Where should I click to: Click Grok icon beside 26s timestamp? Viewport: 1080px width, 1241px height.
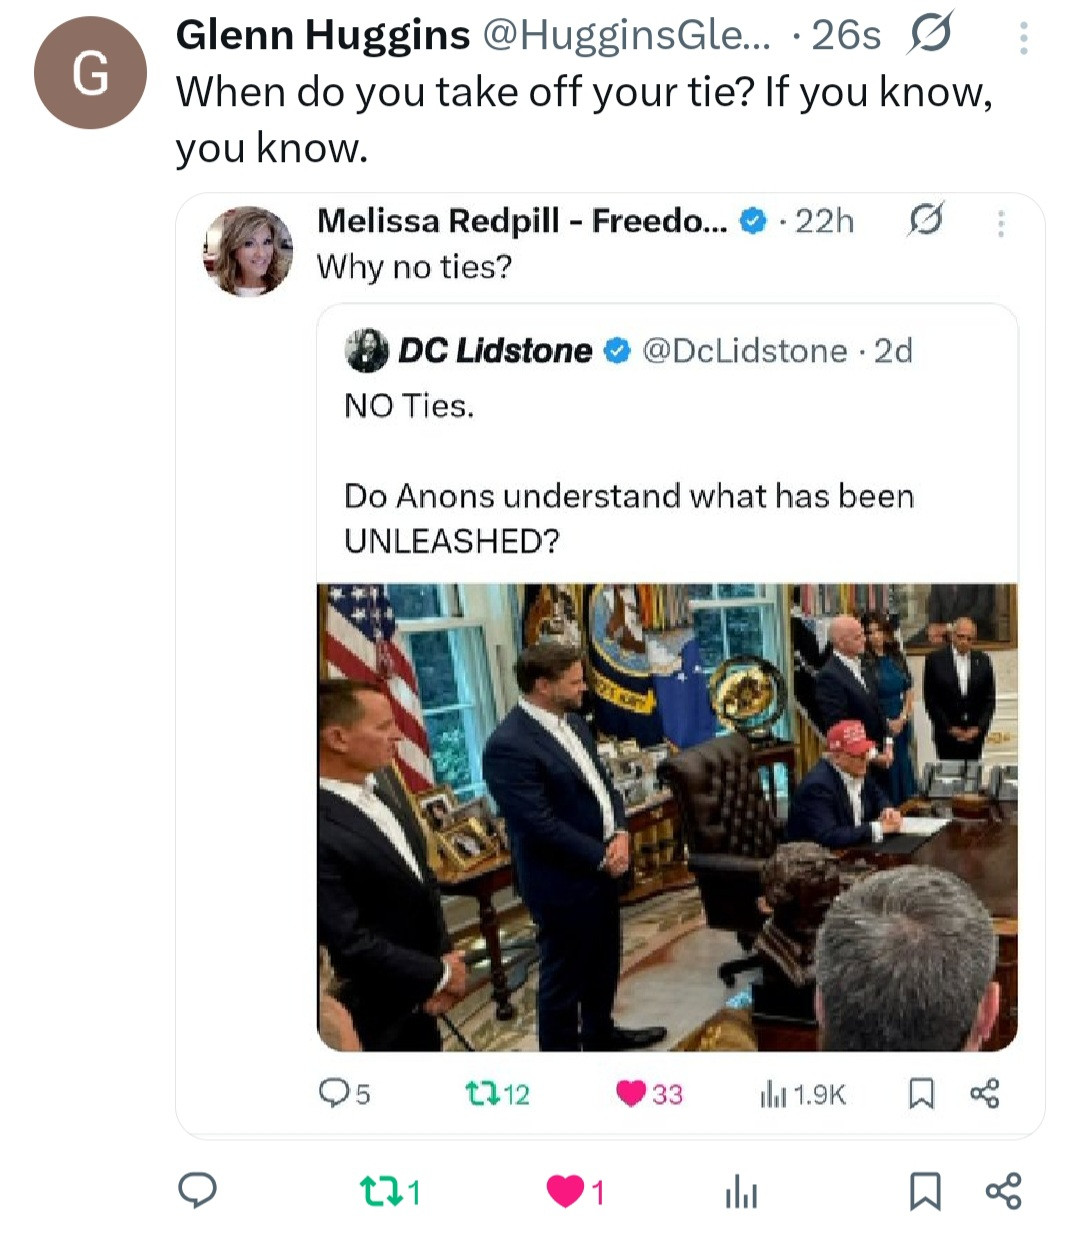[930, 35]
